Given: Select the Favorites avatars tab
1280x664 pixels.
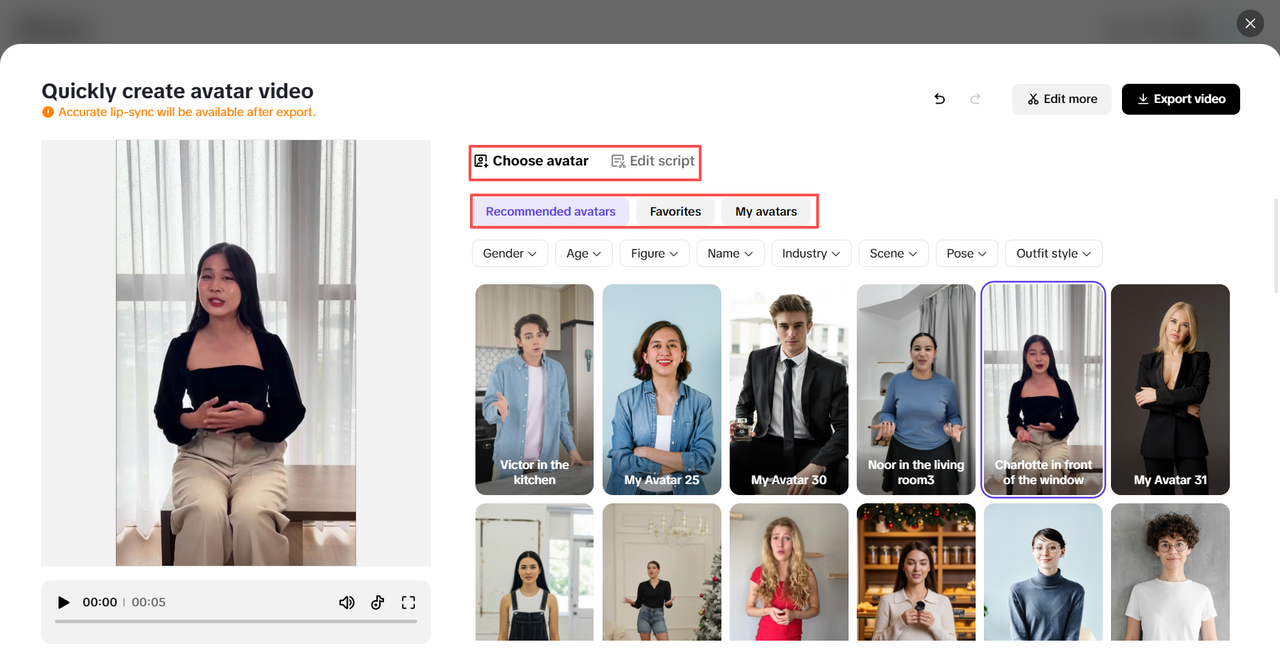Looking at the screenshot, I should point(675,211).
